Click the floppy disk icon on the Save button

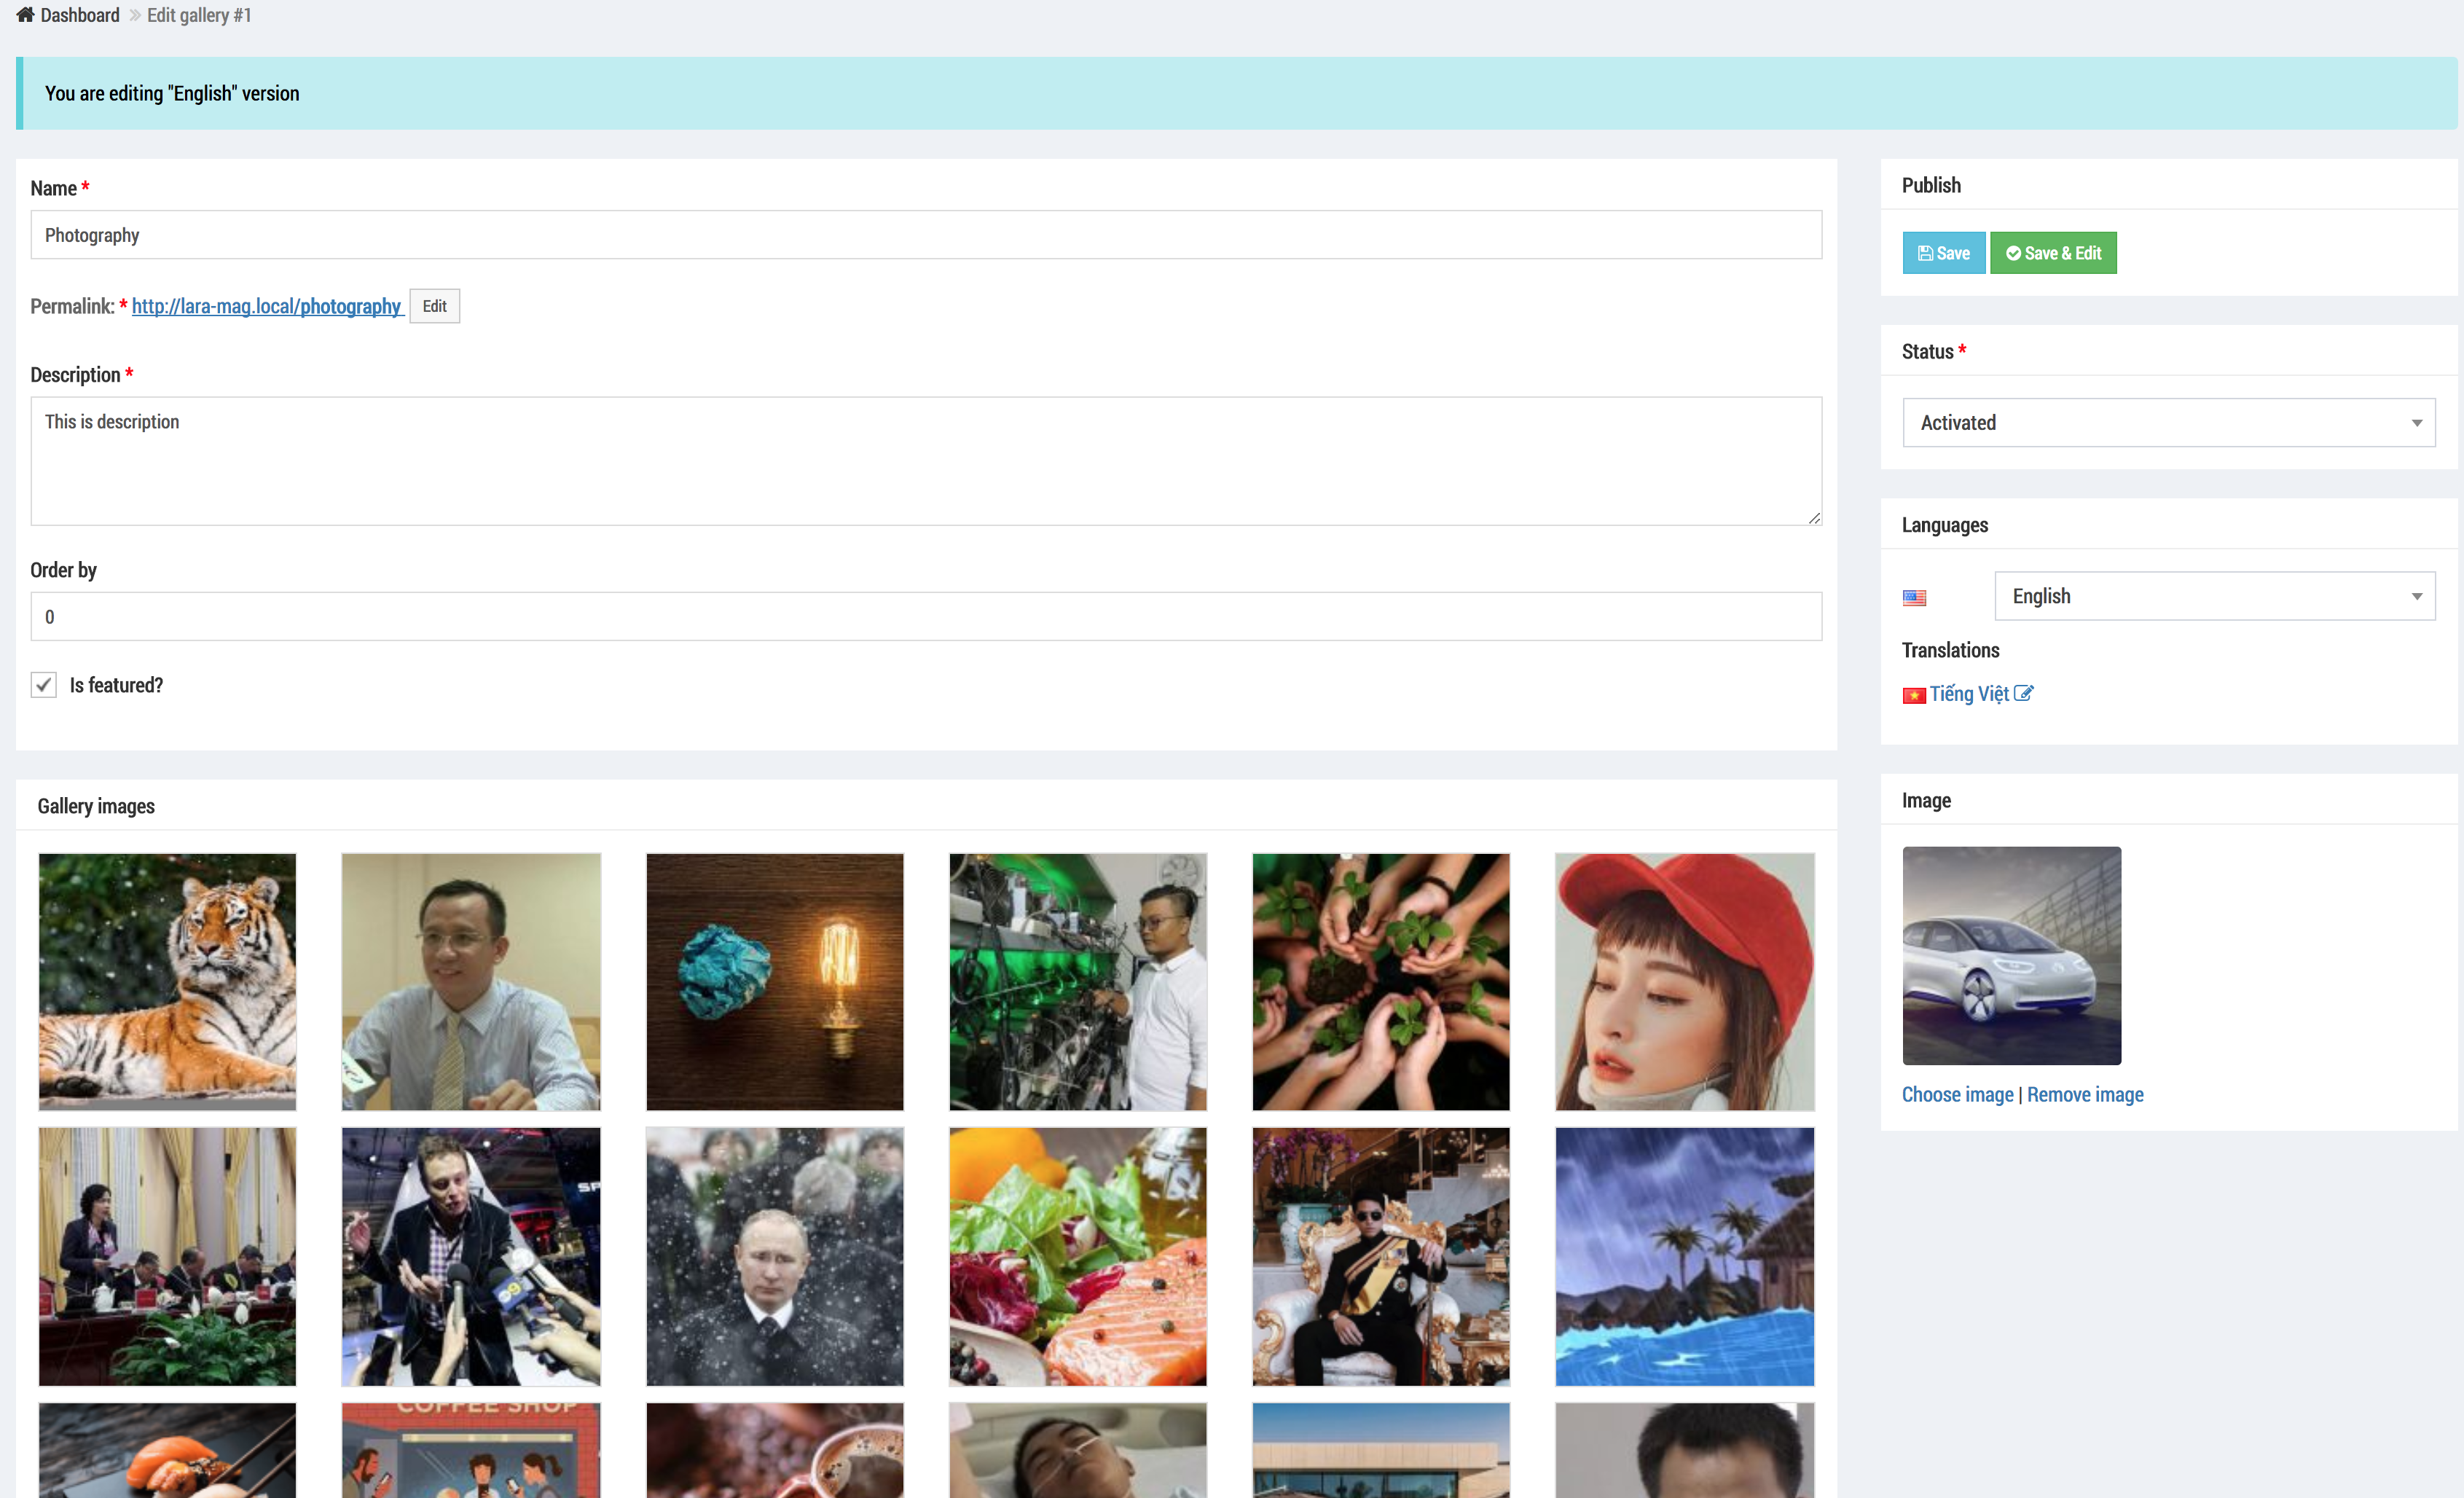coord(1925,254)
